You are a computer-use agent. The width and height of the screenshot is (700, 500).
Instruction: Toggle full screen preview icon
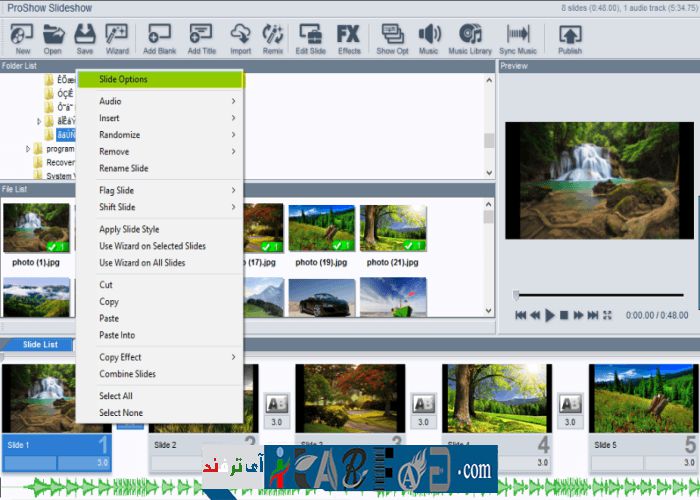607,315
